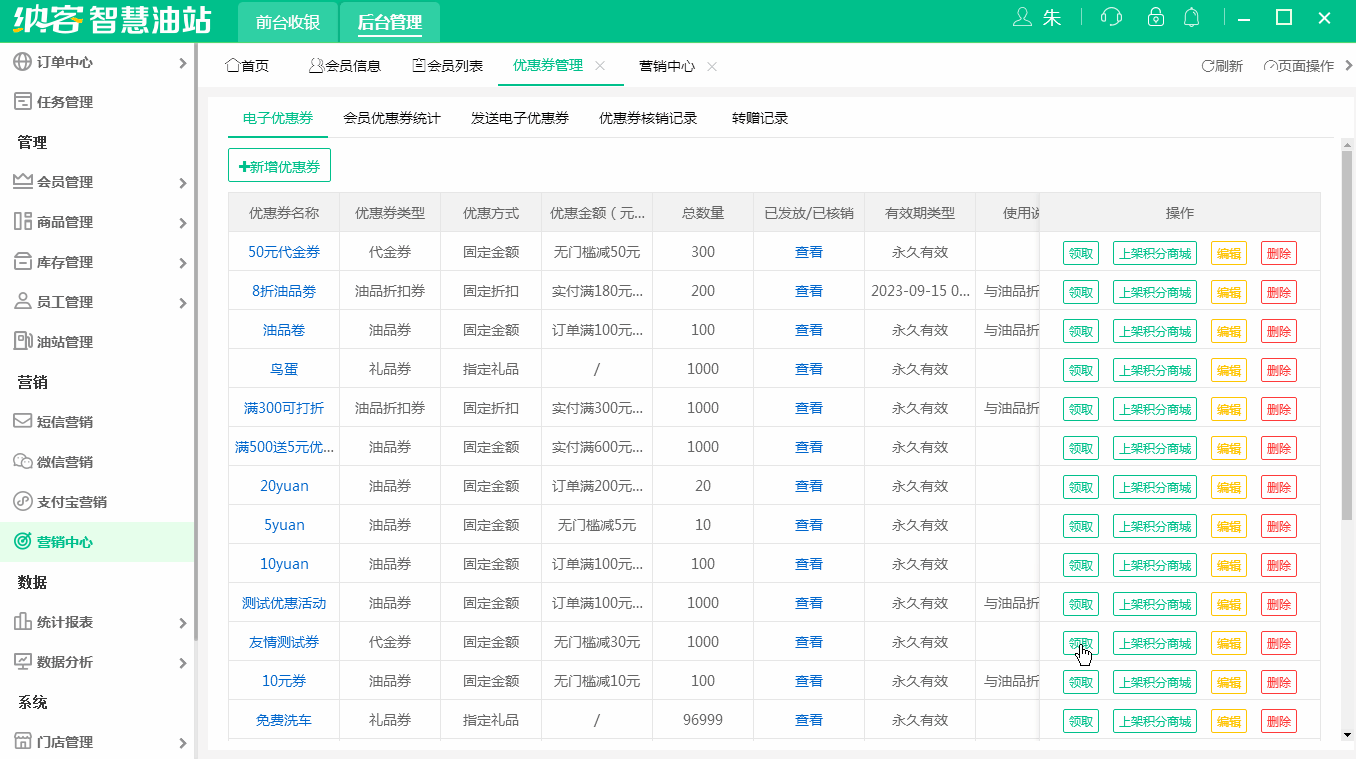Click the 微营销 sidebar icon
1356x759 pixels.
click(22, 461)
